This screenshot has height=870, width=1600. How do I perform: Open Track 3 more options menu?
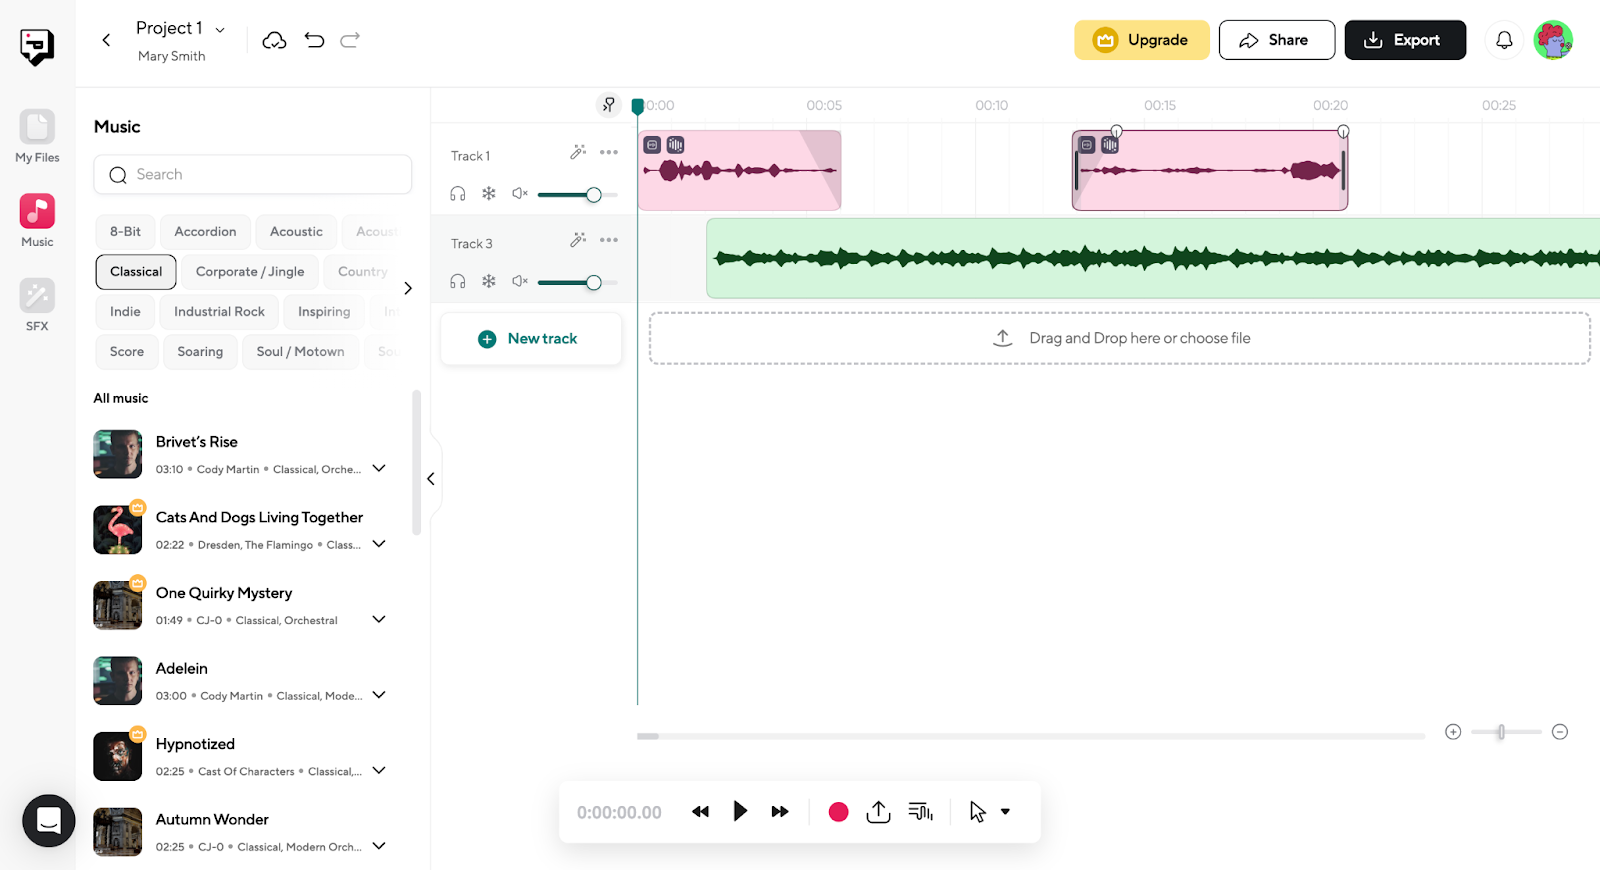pos(609,240)
